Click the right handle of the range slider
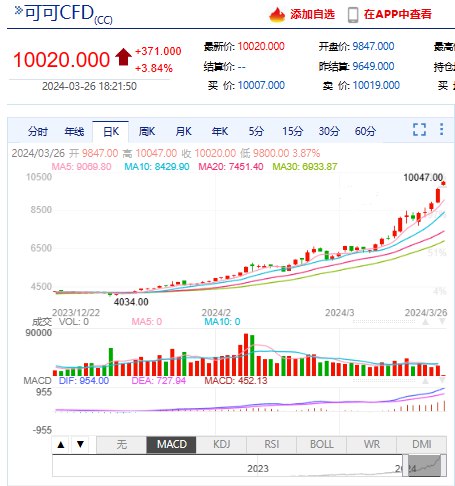Screen dimensions: 455x486 [443, 465]
